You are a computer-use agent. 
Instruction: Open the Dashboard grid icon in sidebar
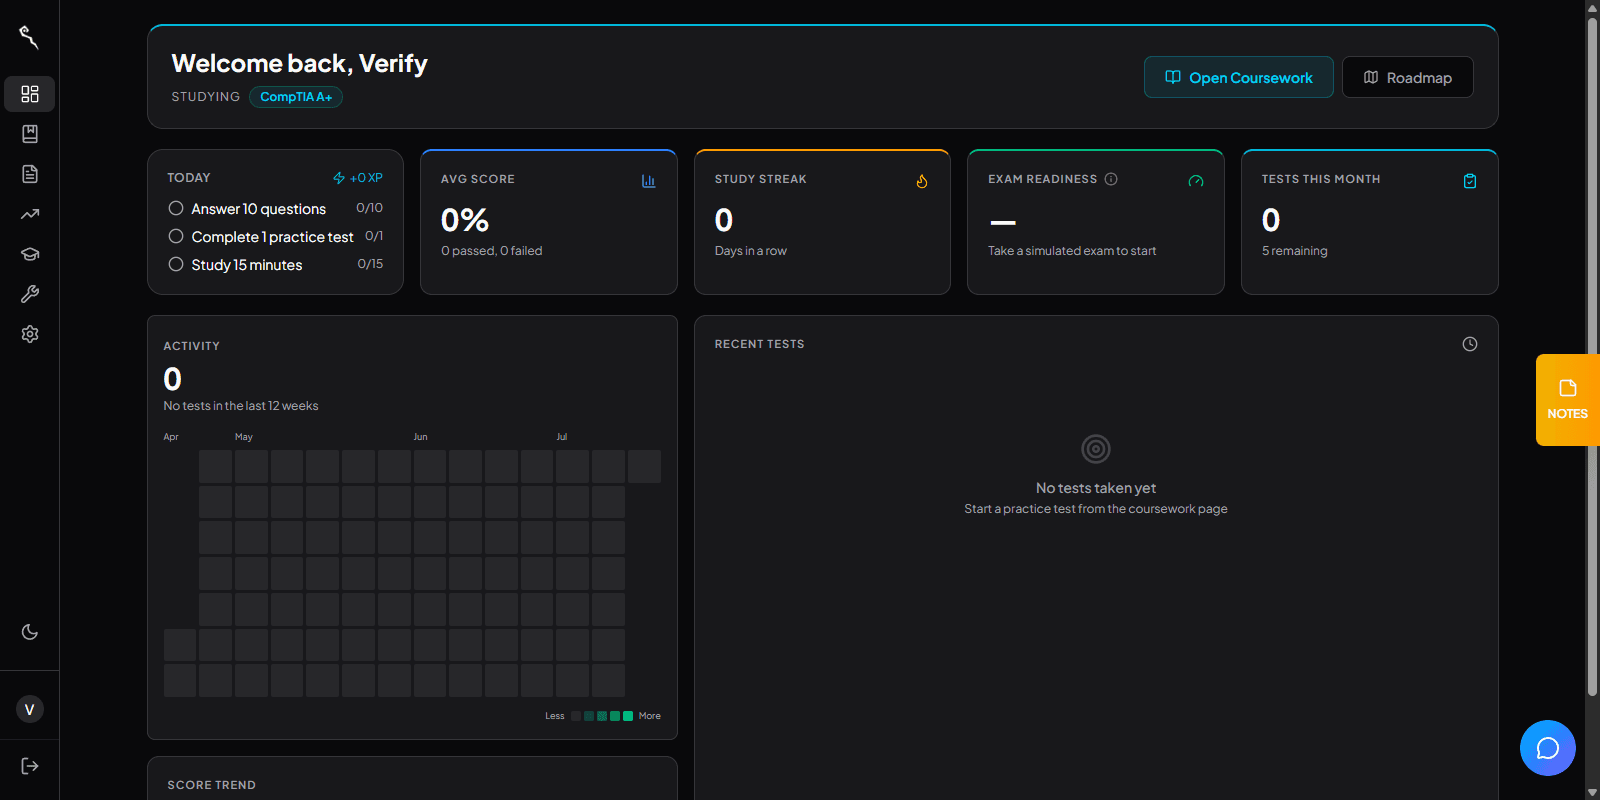(30, 94)
